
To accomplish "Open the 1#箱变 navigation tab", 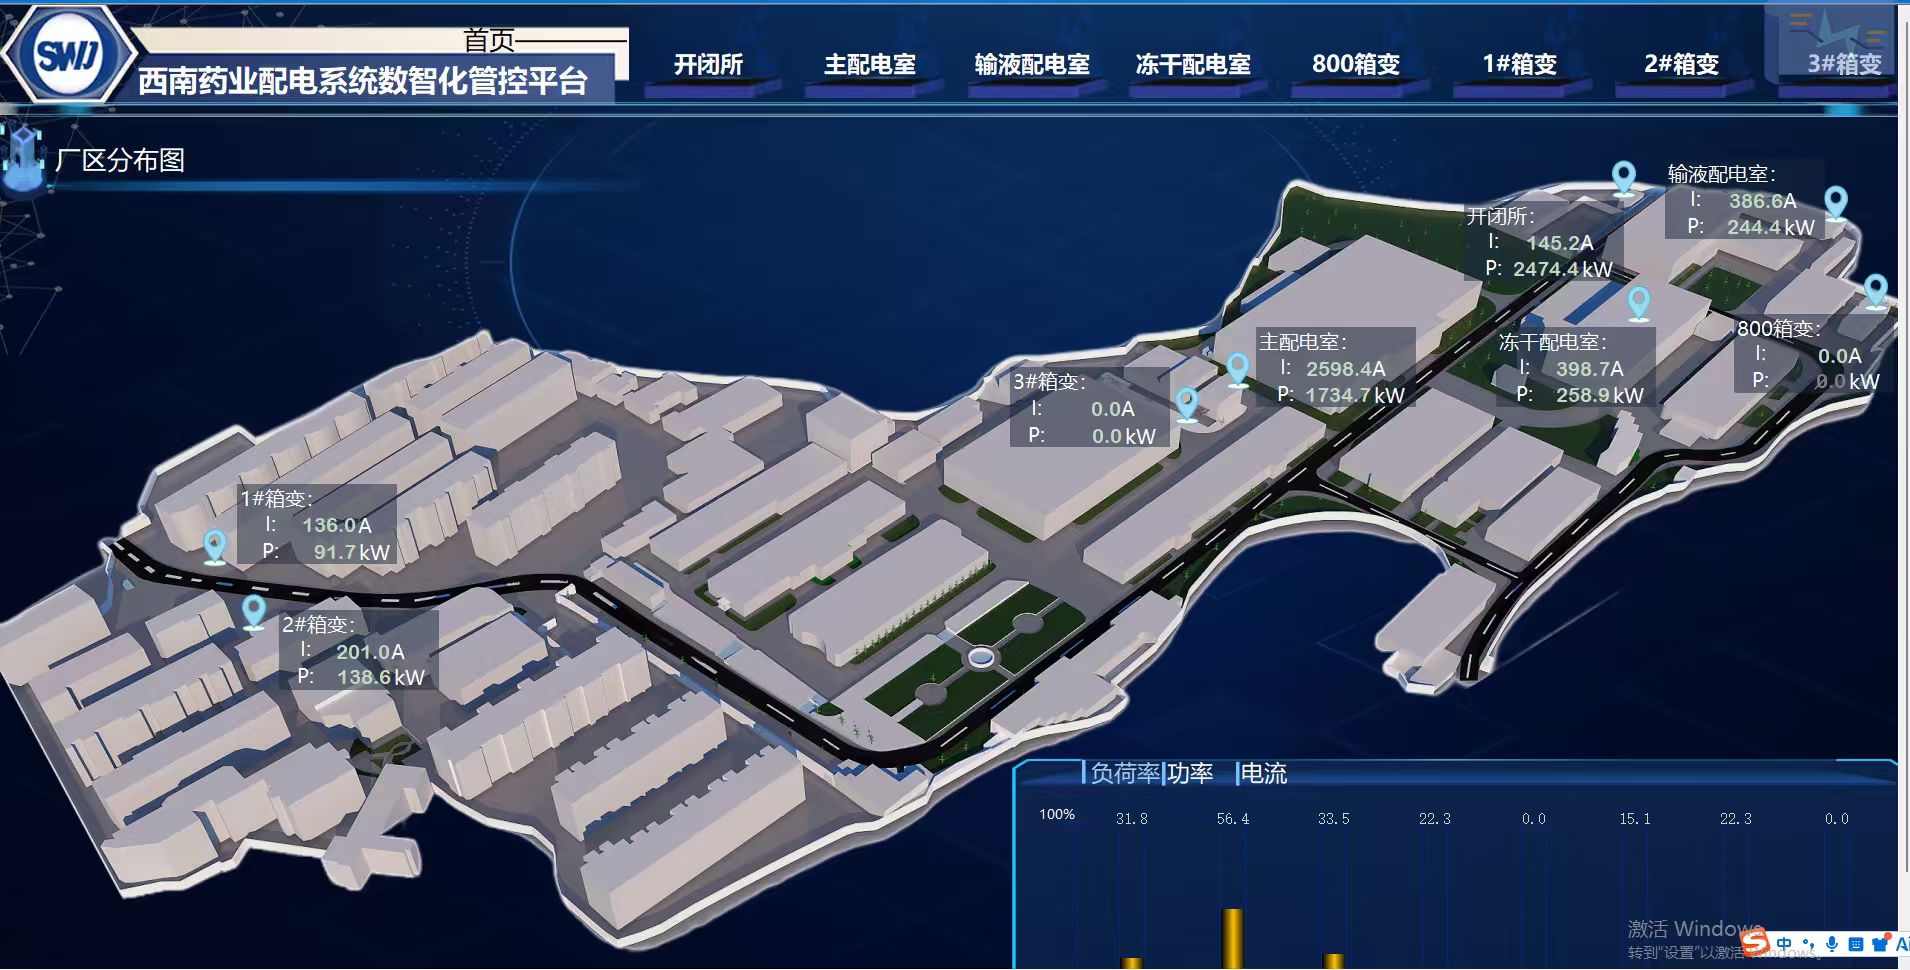I will click(1519, 65).
